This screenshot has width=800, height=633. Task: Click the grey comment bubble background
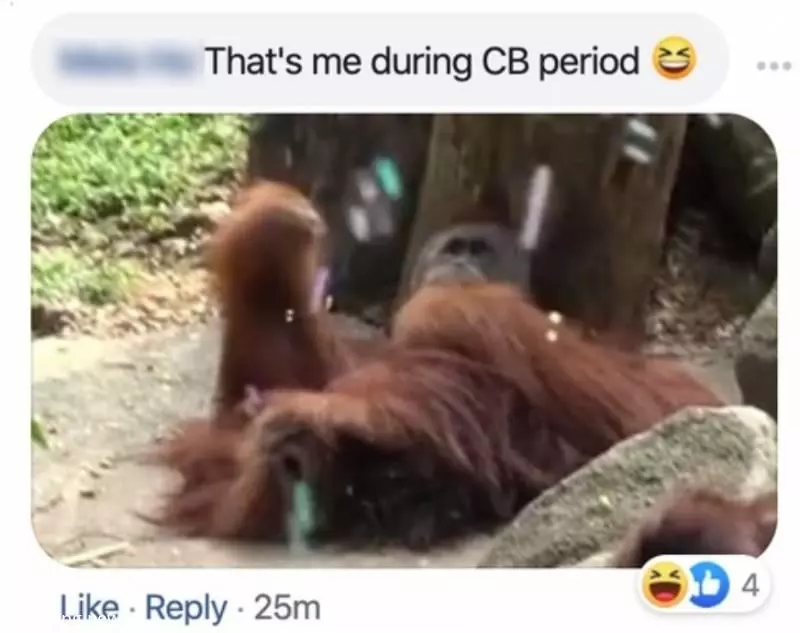click(x=379, y=60)
